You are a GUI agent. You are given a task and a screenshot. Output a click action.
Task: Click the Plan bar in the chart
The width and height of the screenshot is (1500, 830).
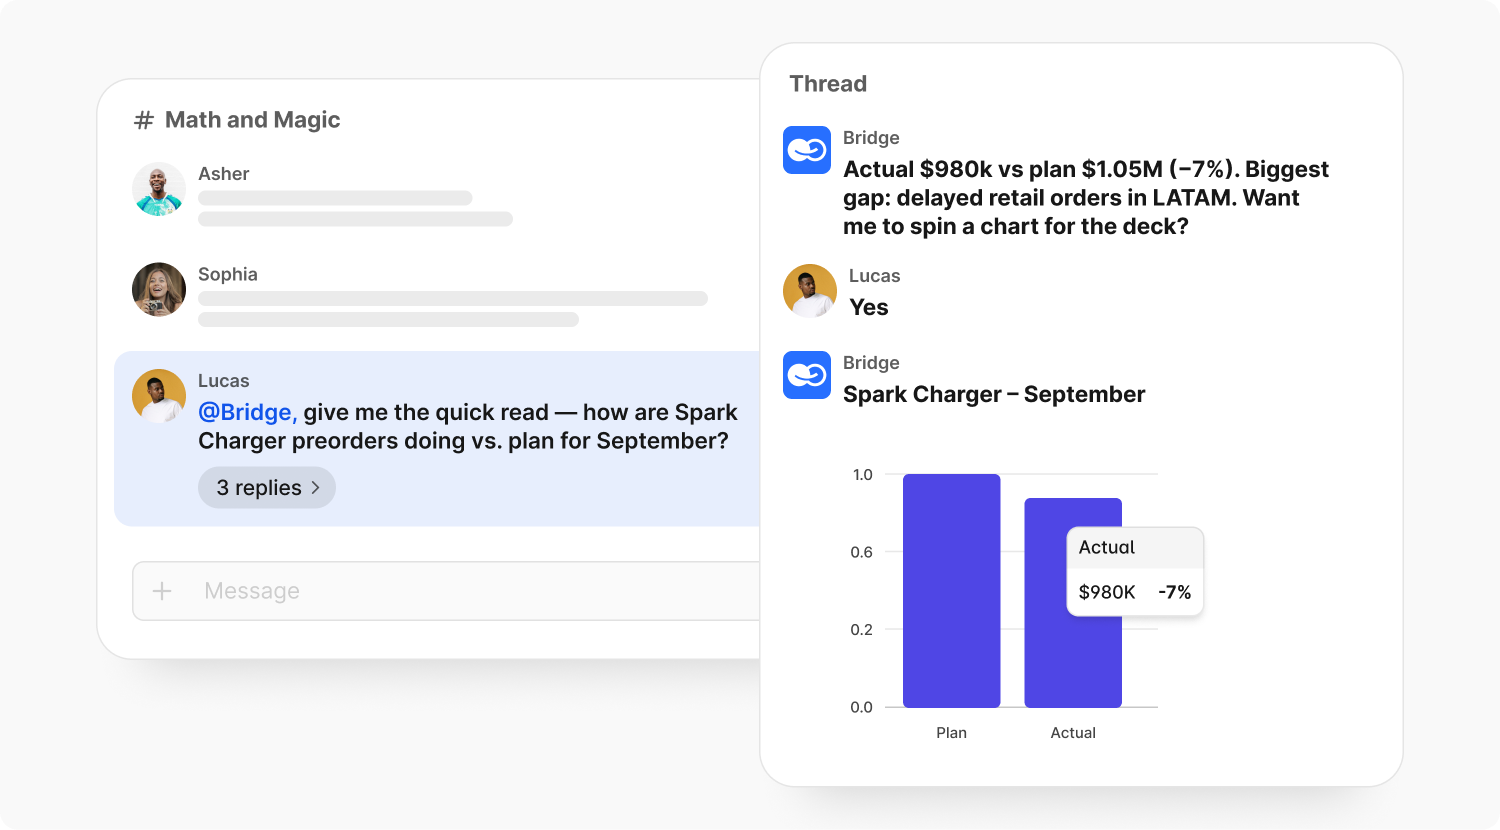click(x=951, y=591)
